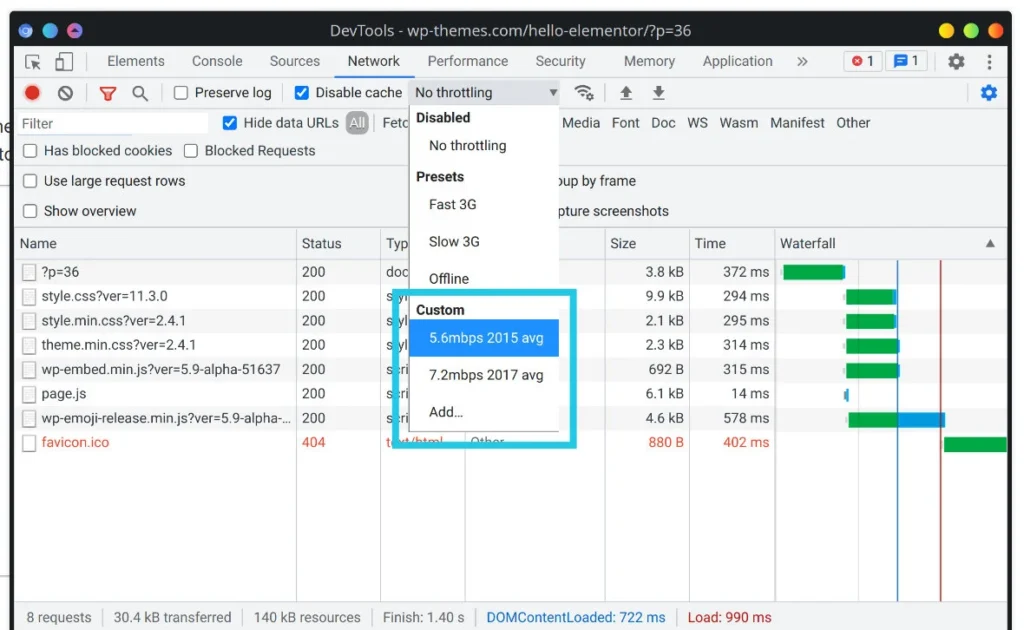
Task: Switch to the Application tab
Action: (737, 61)
